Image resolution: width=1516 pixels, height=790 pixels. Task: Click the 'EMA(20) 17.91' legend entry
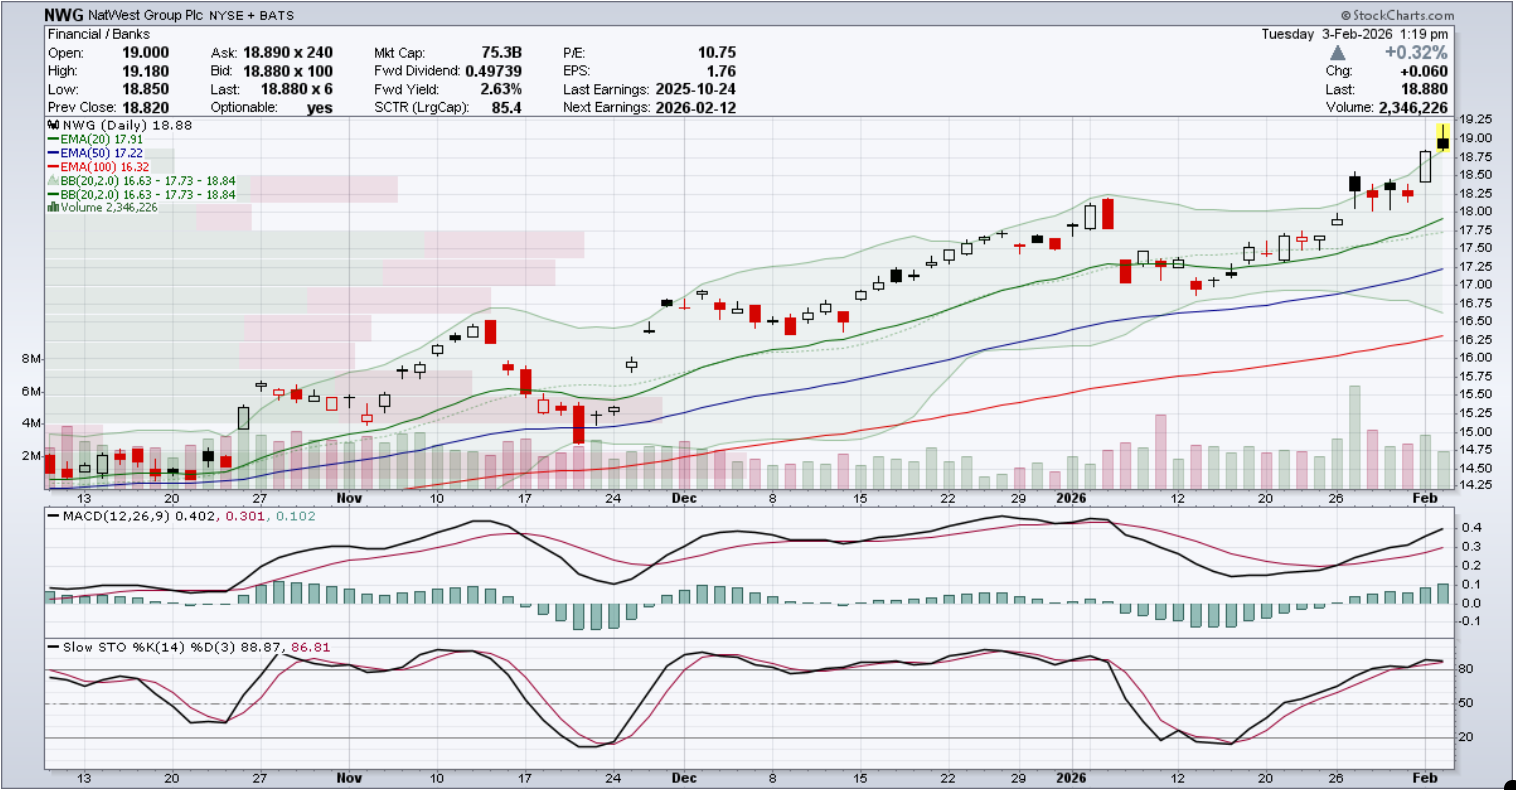click(103, 141)
